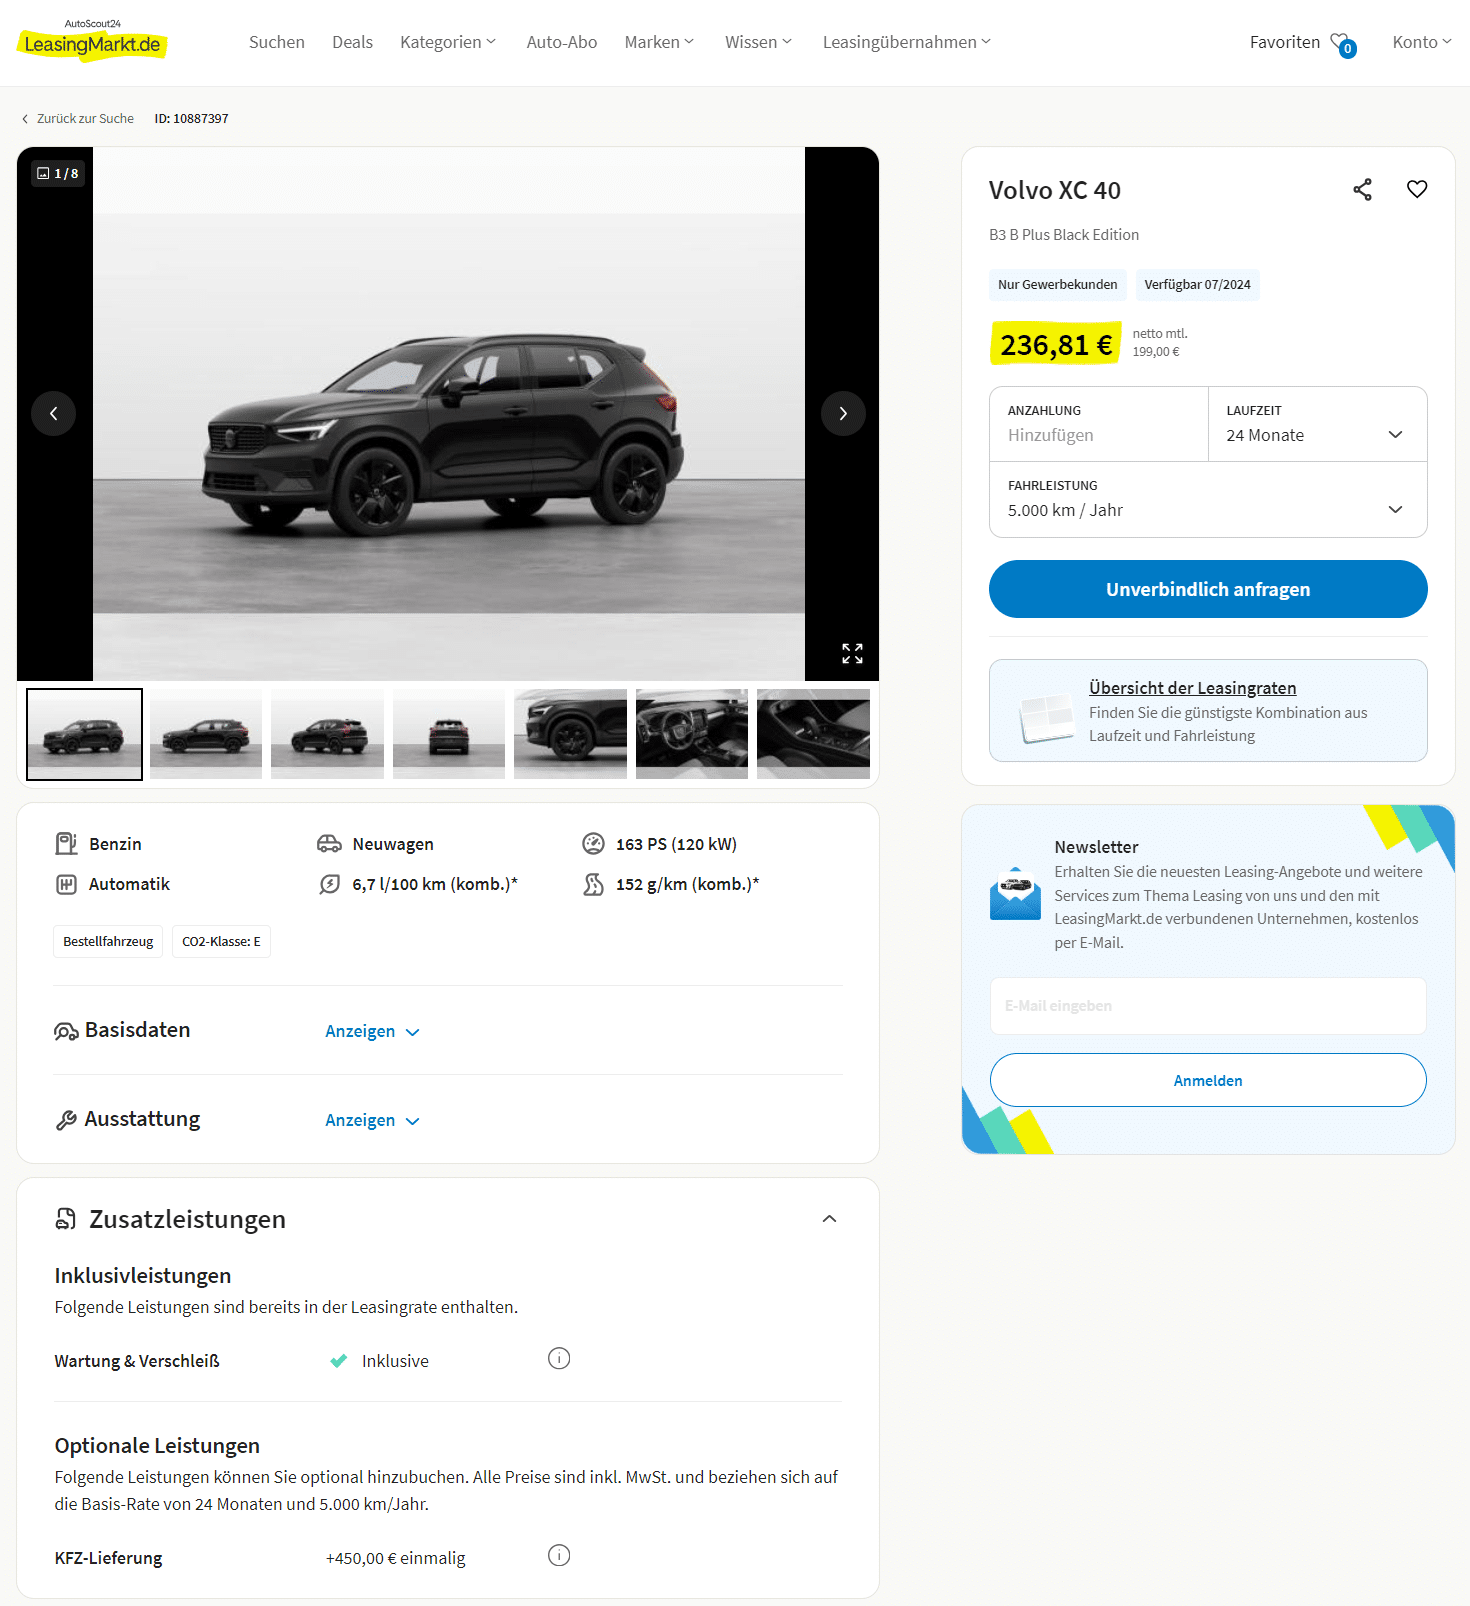Open the Marken menu
Image resolution: width=1470 pixels, height=1606 pixels.
tap(659, 42)
